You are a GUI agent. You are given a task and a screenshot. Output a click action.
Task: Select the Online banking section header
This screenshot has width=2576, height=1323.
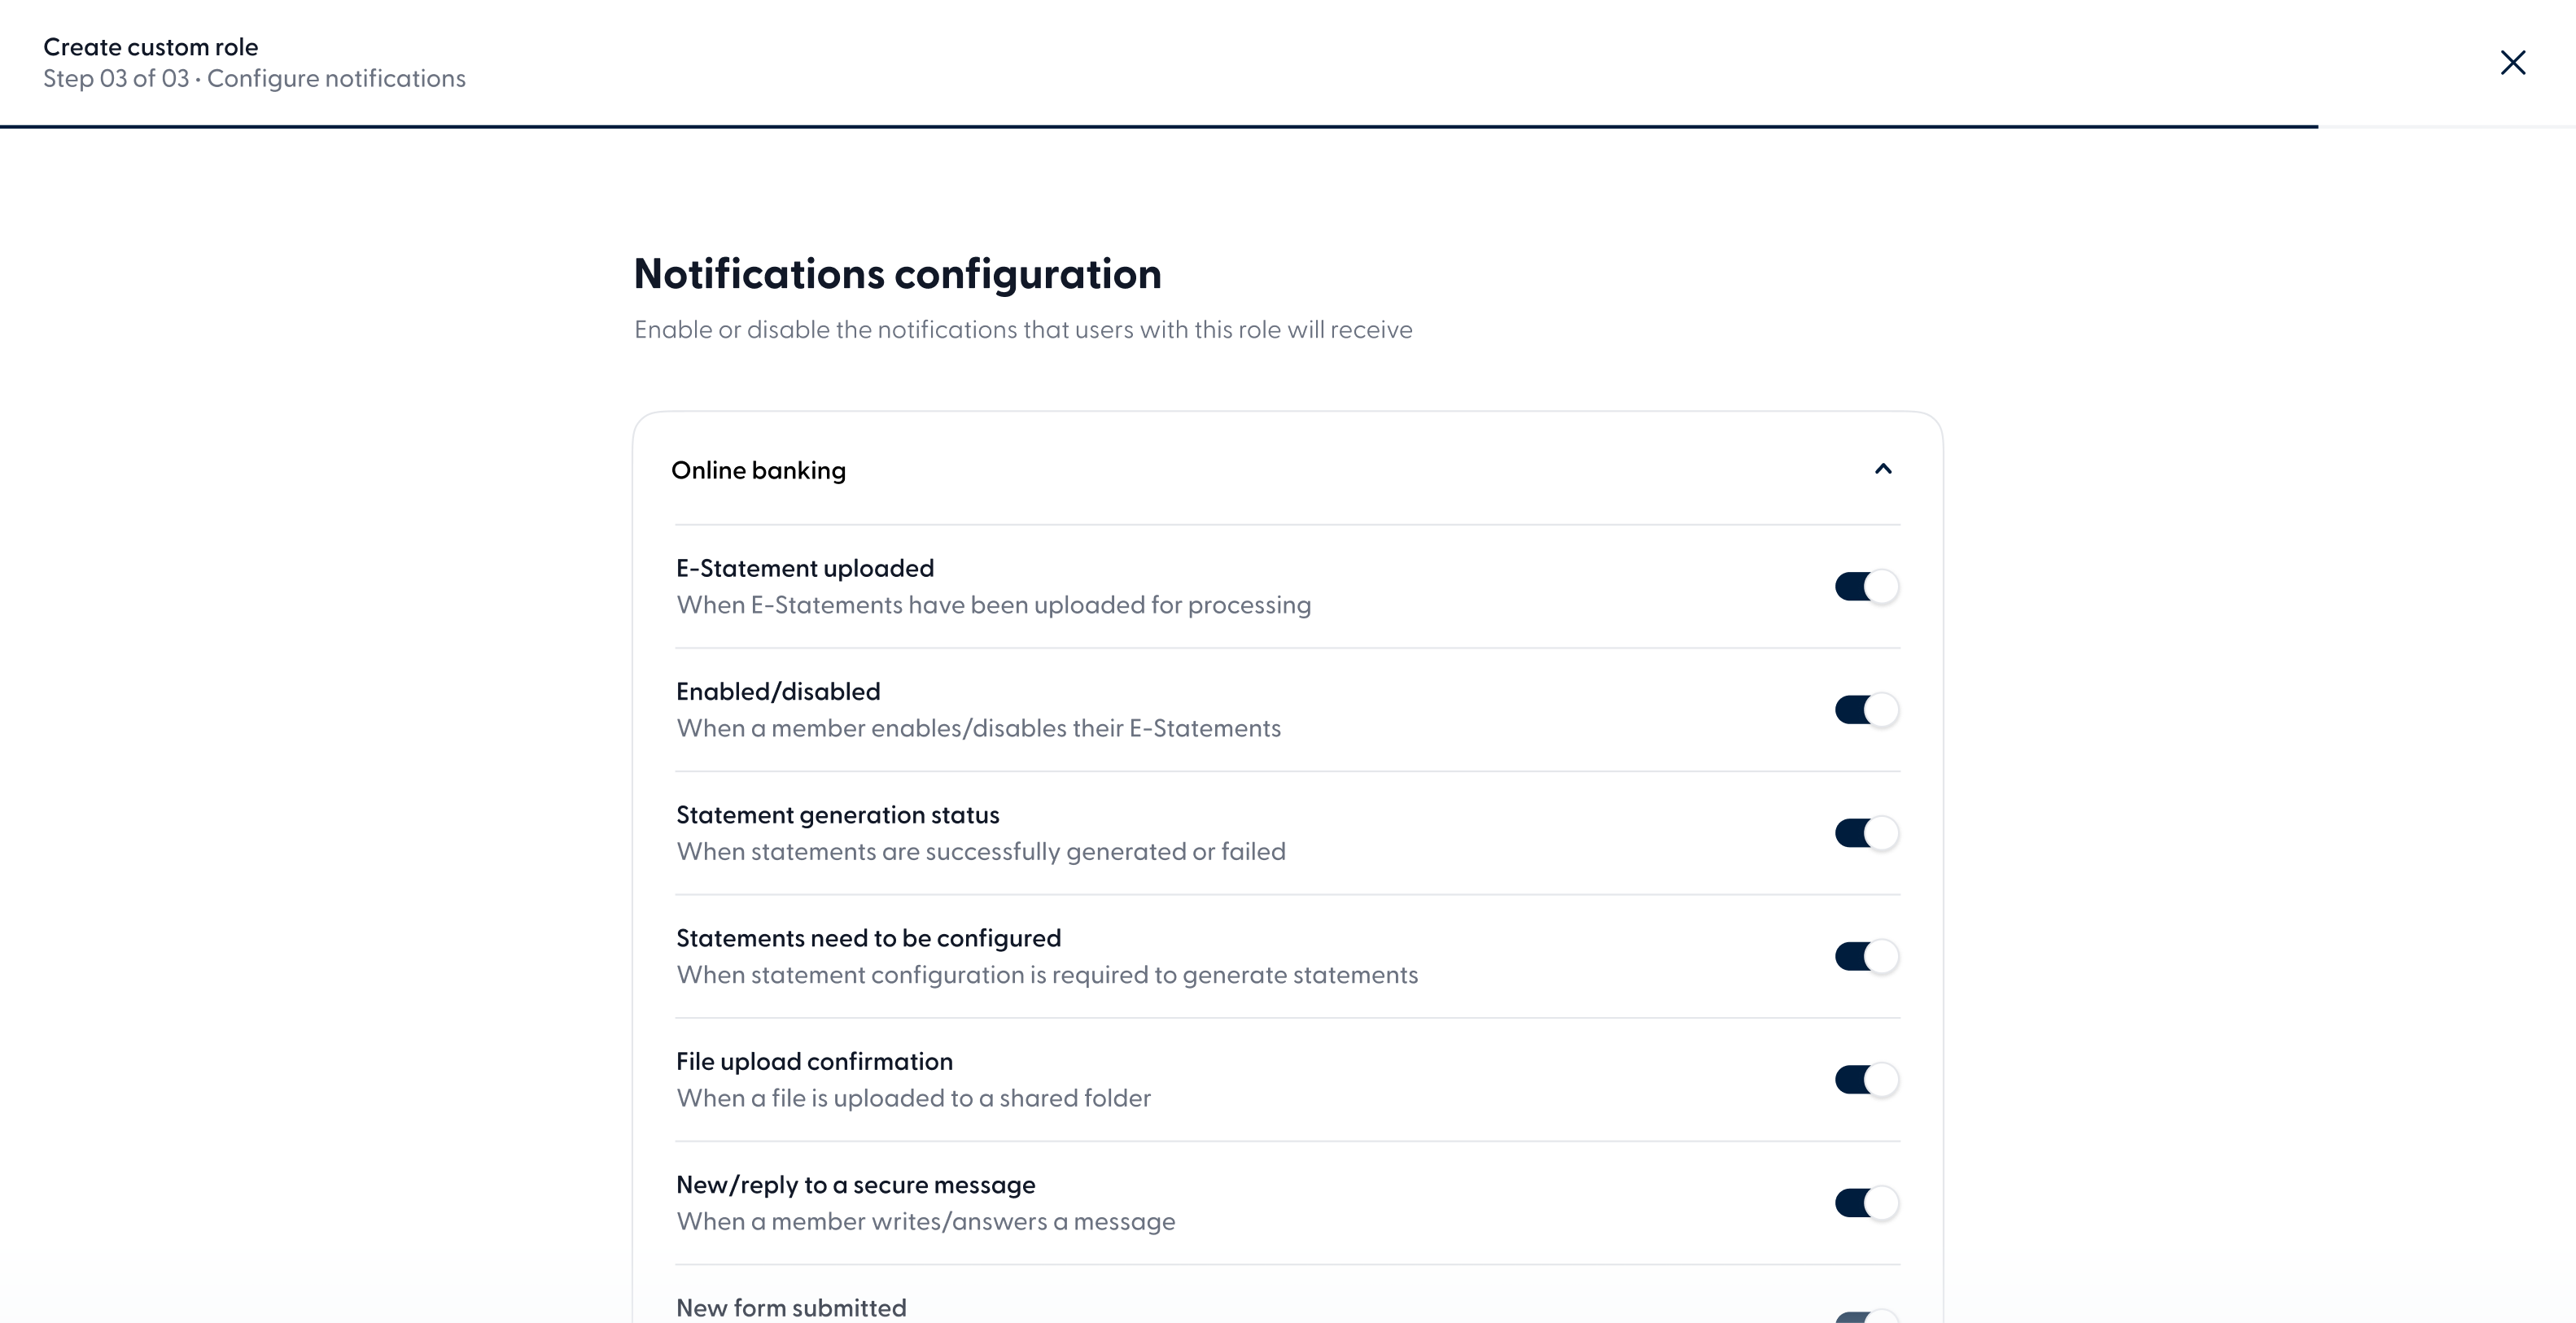click(759, 470)
